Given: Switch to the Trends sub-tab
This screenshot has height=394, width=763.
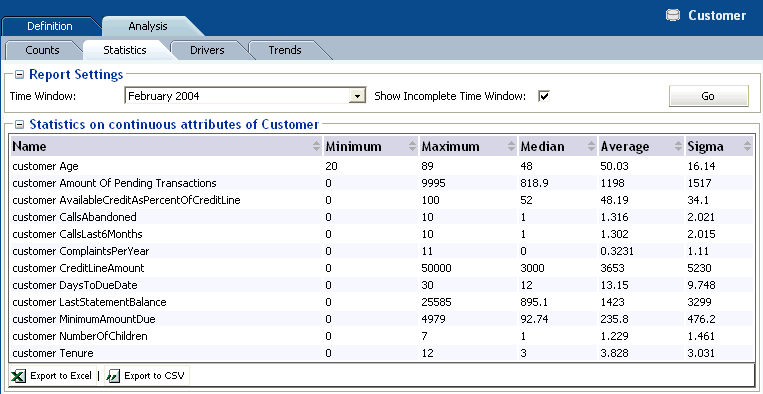Looking at the screenshot, I should point(285,50).
